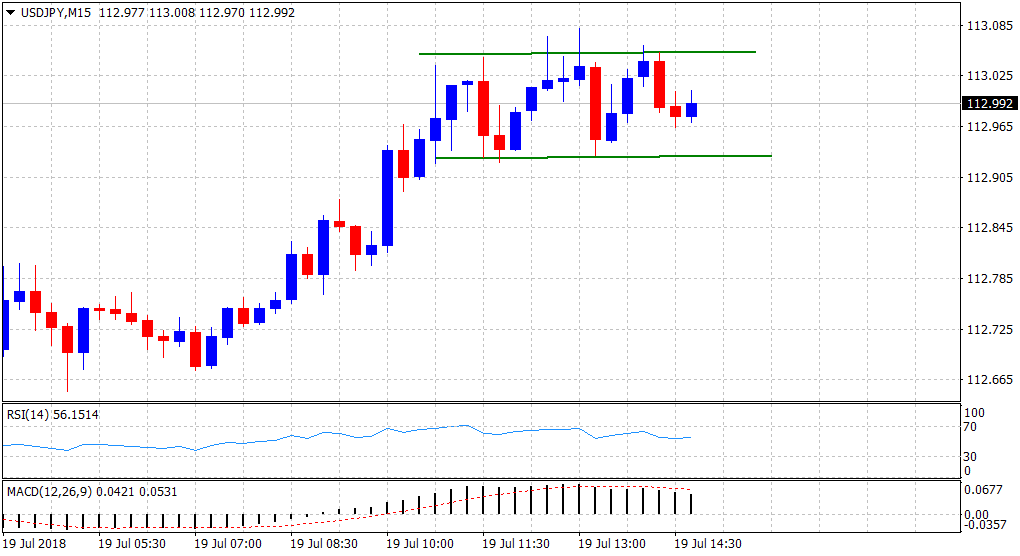Click the 113.025 price axis label
Viewport: 1020px width, 556px height.
click(990, 76)
